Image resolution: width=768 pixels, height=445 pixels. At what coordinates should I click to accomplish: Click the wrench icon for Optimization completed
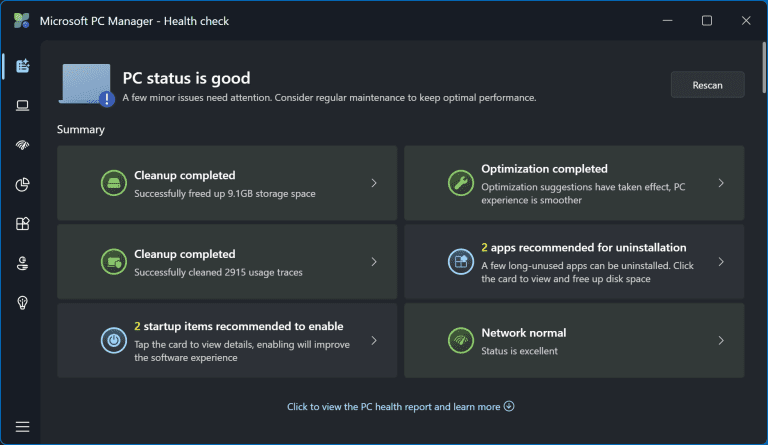pyautogui.click(x=459, y=183)
